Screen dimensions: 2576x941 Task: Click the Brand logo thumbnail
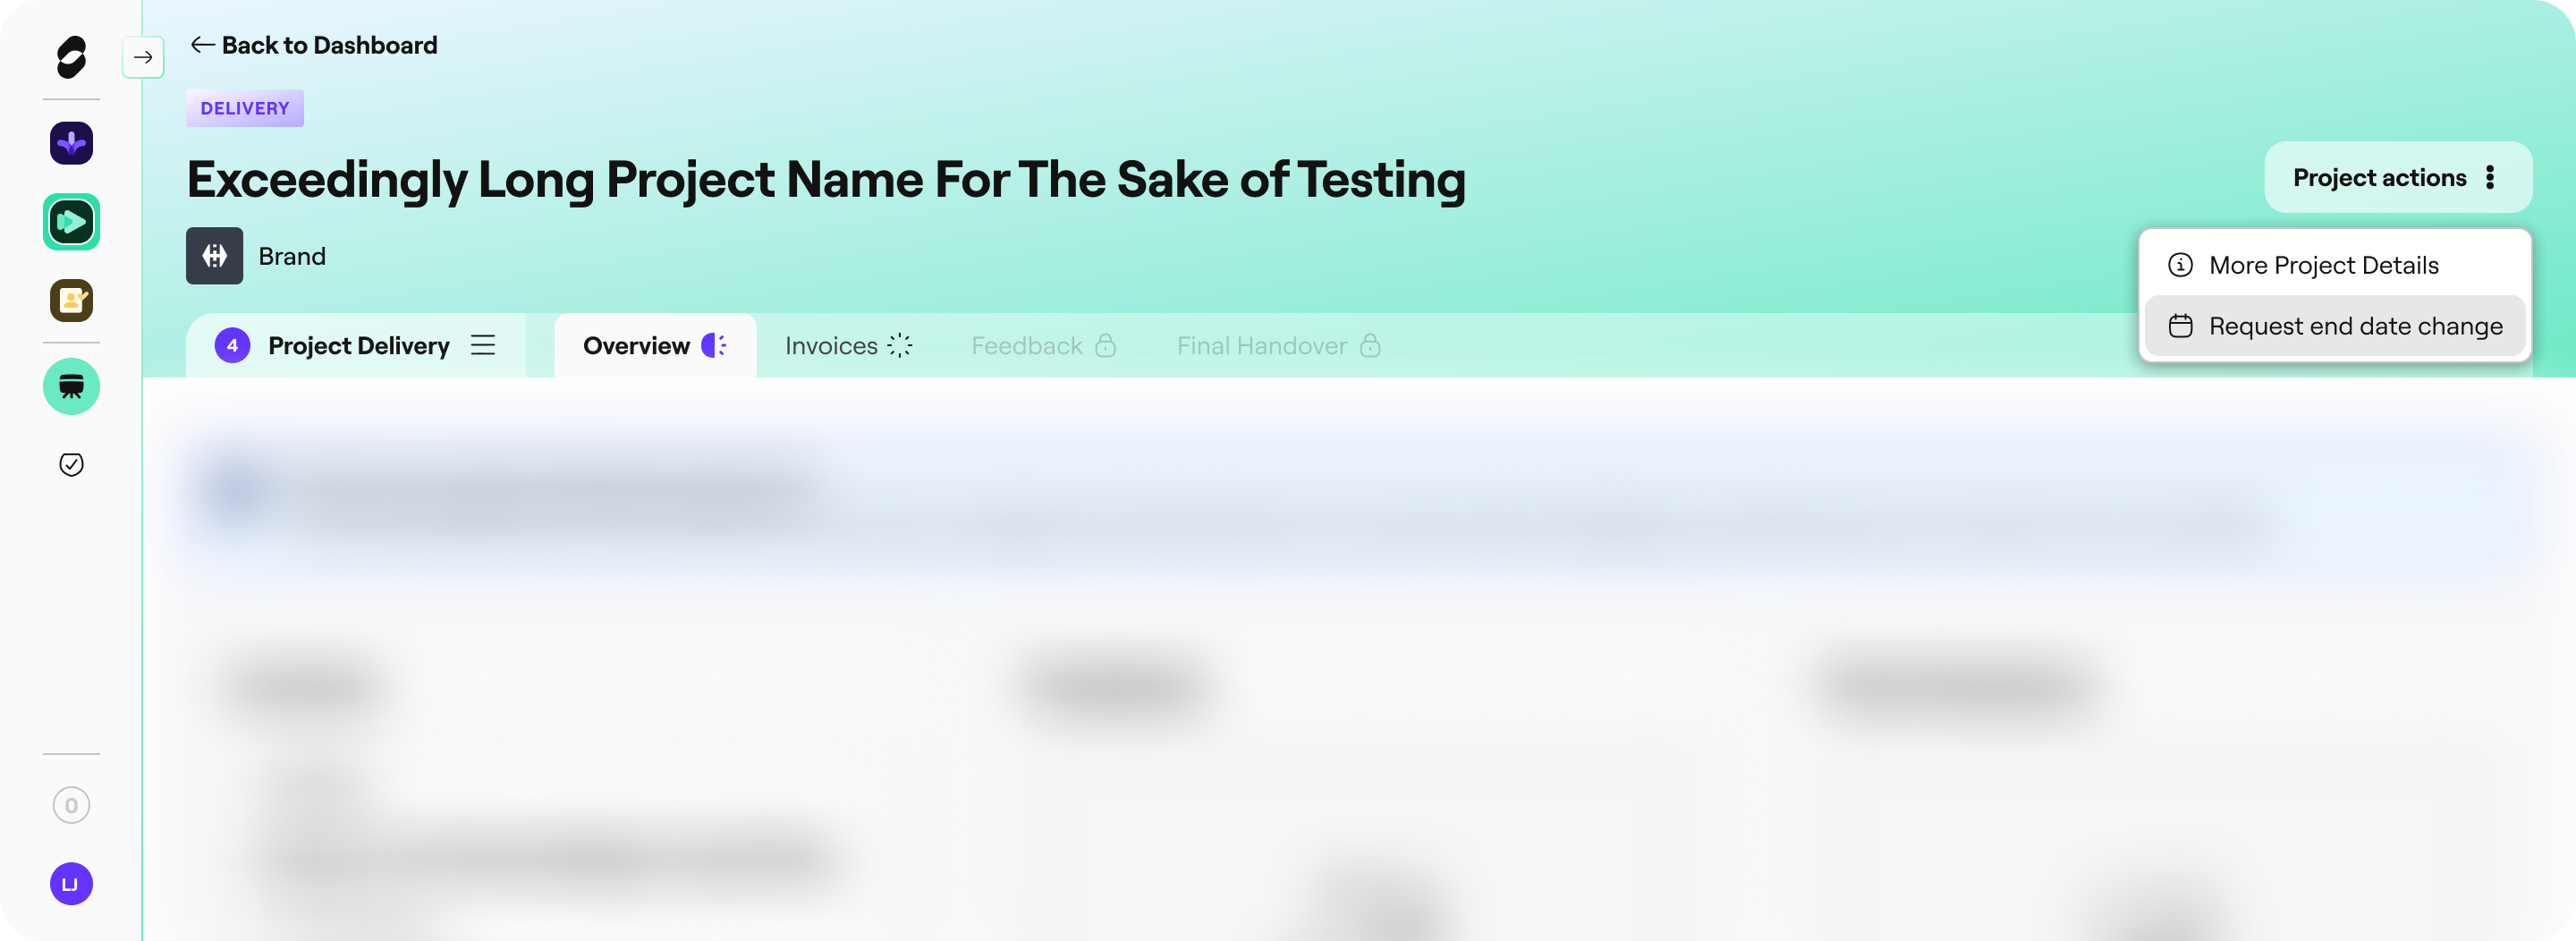[214, 256]
